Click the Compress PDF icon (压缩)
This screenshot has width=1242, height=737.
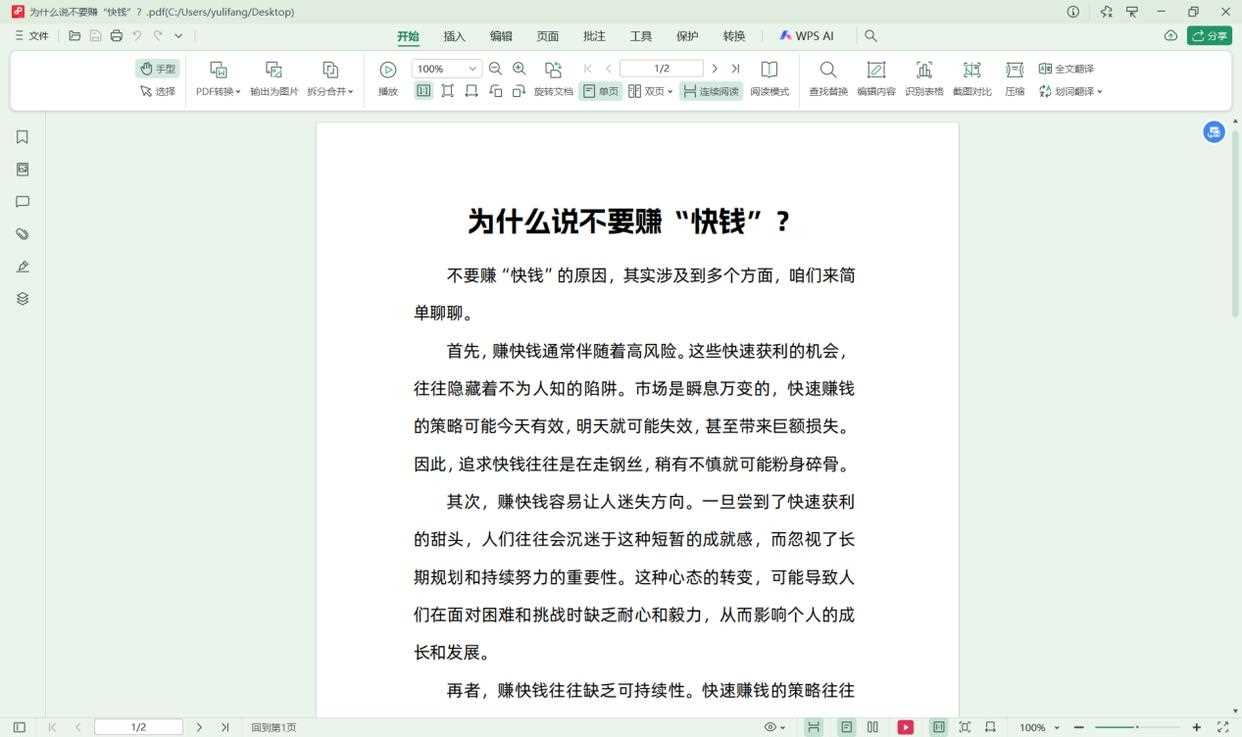[x=1014, y=78]
